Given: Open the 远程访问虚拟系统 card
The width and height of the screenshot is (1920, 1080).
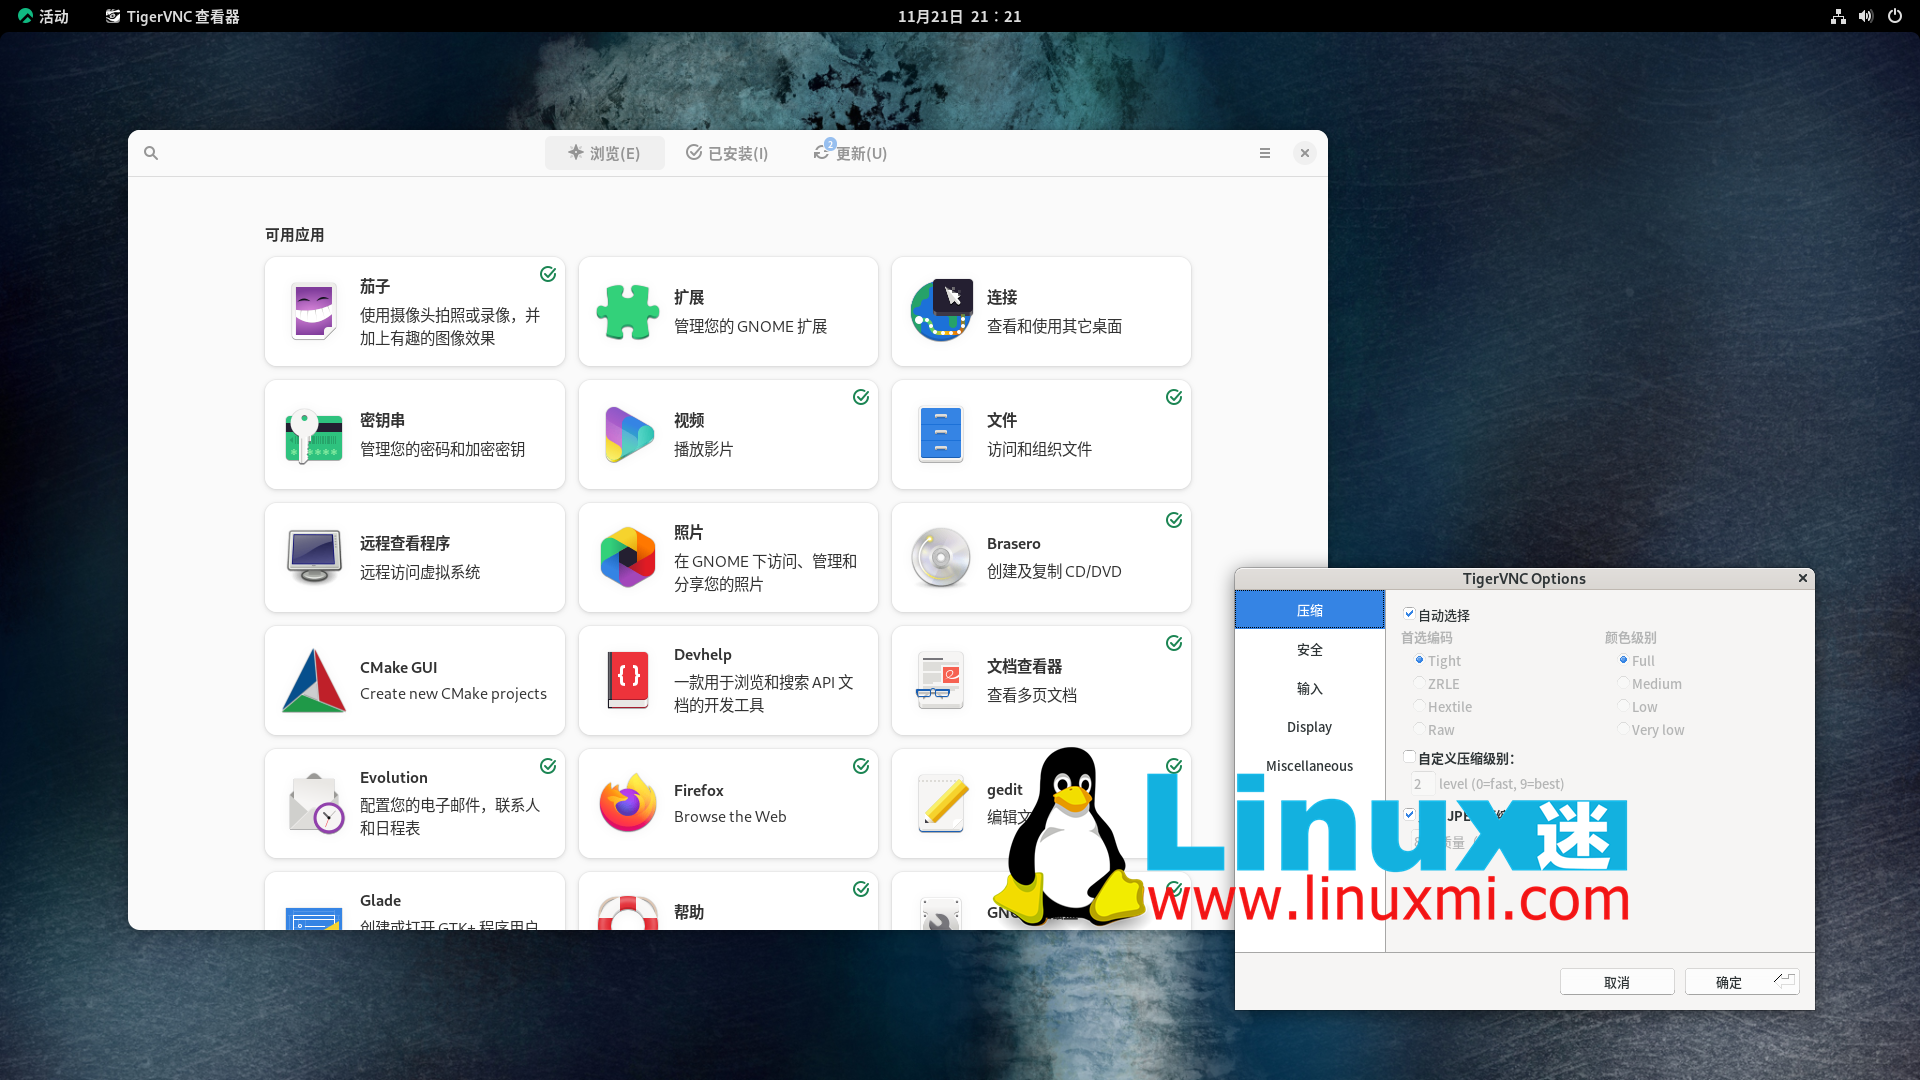Looking at the screenshot, I should pyautogui.click(x=415, y=557).
